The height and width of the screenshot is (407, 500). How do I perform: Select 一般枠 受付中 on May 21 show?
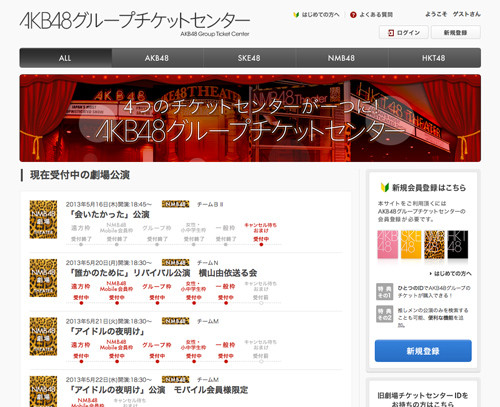[226, 351]
